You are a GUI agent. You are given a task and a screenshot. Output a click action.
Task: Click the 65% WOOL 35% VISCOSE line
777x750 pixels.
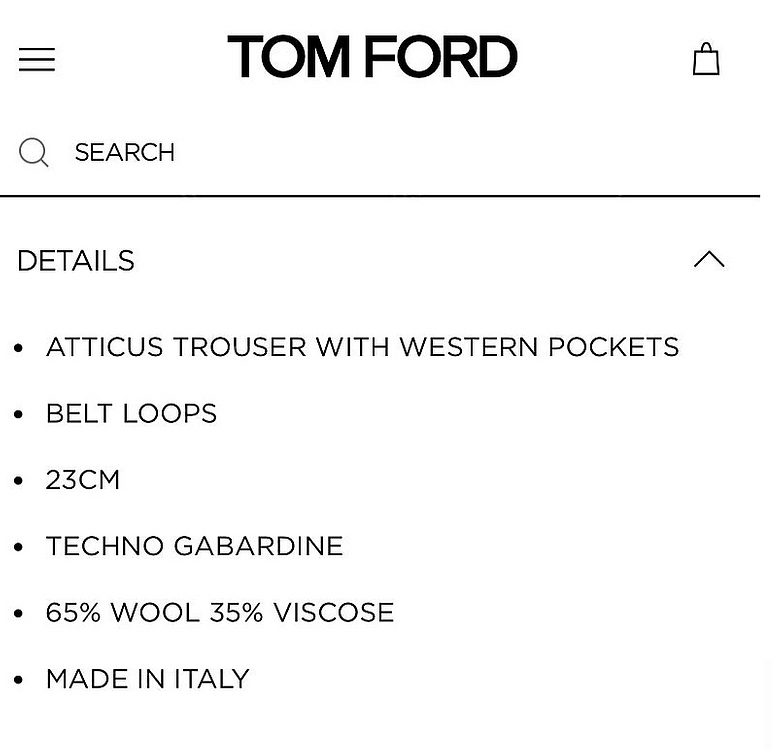click(220, 612)
